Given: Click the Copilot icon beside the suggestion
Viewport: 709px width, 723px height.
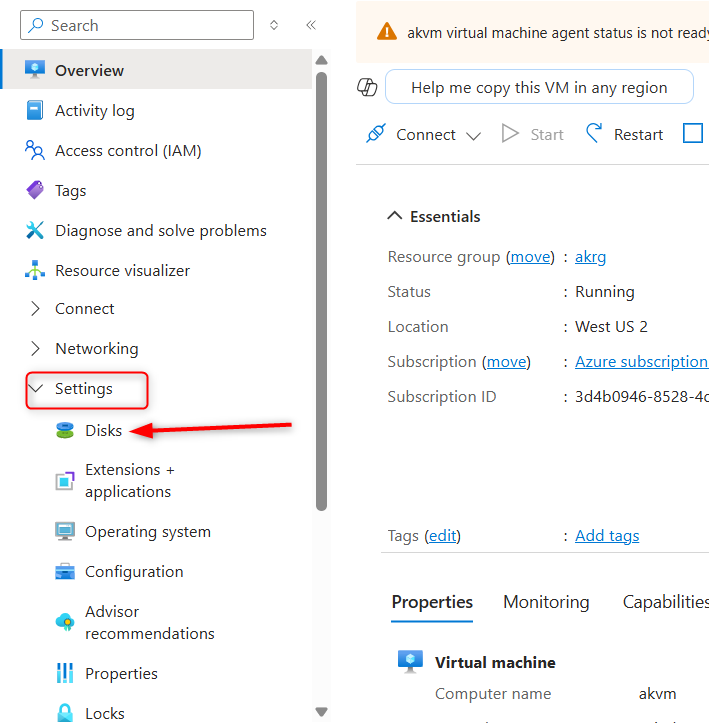Looking at the screenshot, I should point(368,88).
